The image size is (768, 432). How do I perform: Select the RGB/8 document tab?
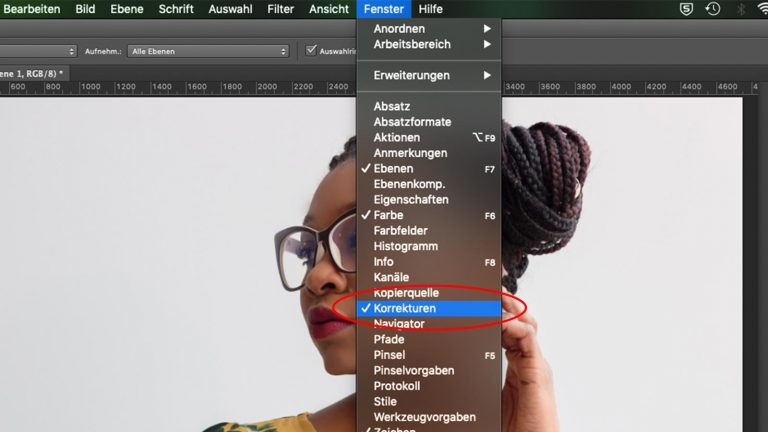tap(33, 73)
